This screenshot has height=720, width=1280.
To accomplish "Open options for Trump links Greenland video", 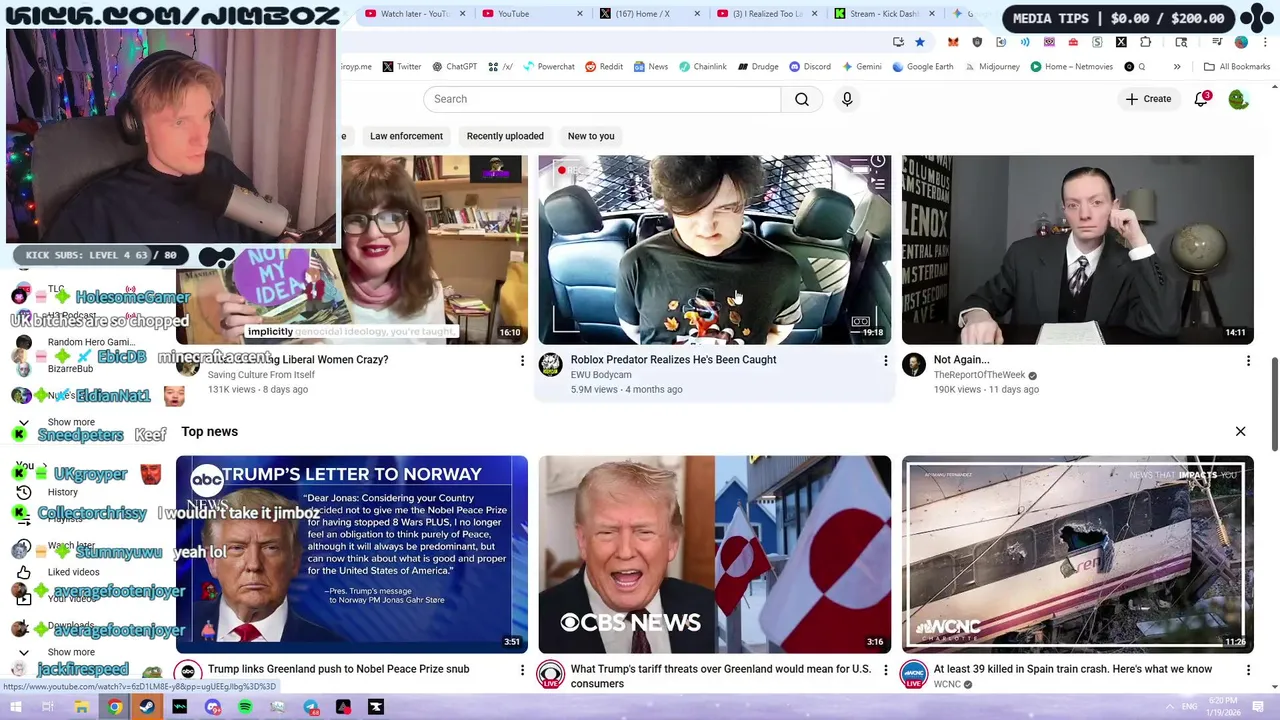I will point(522,670).
